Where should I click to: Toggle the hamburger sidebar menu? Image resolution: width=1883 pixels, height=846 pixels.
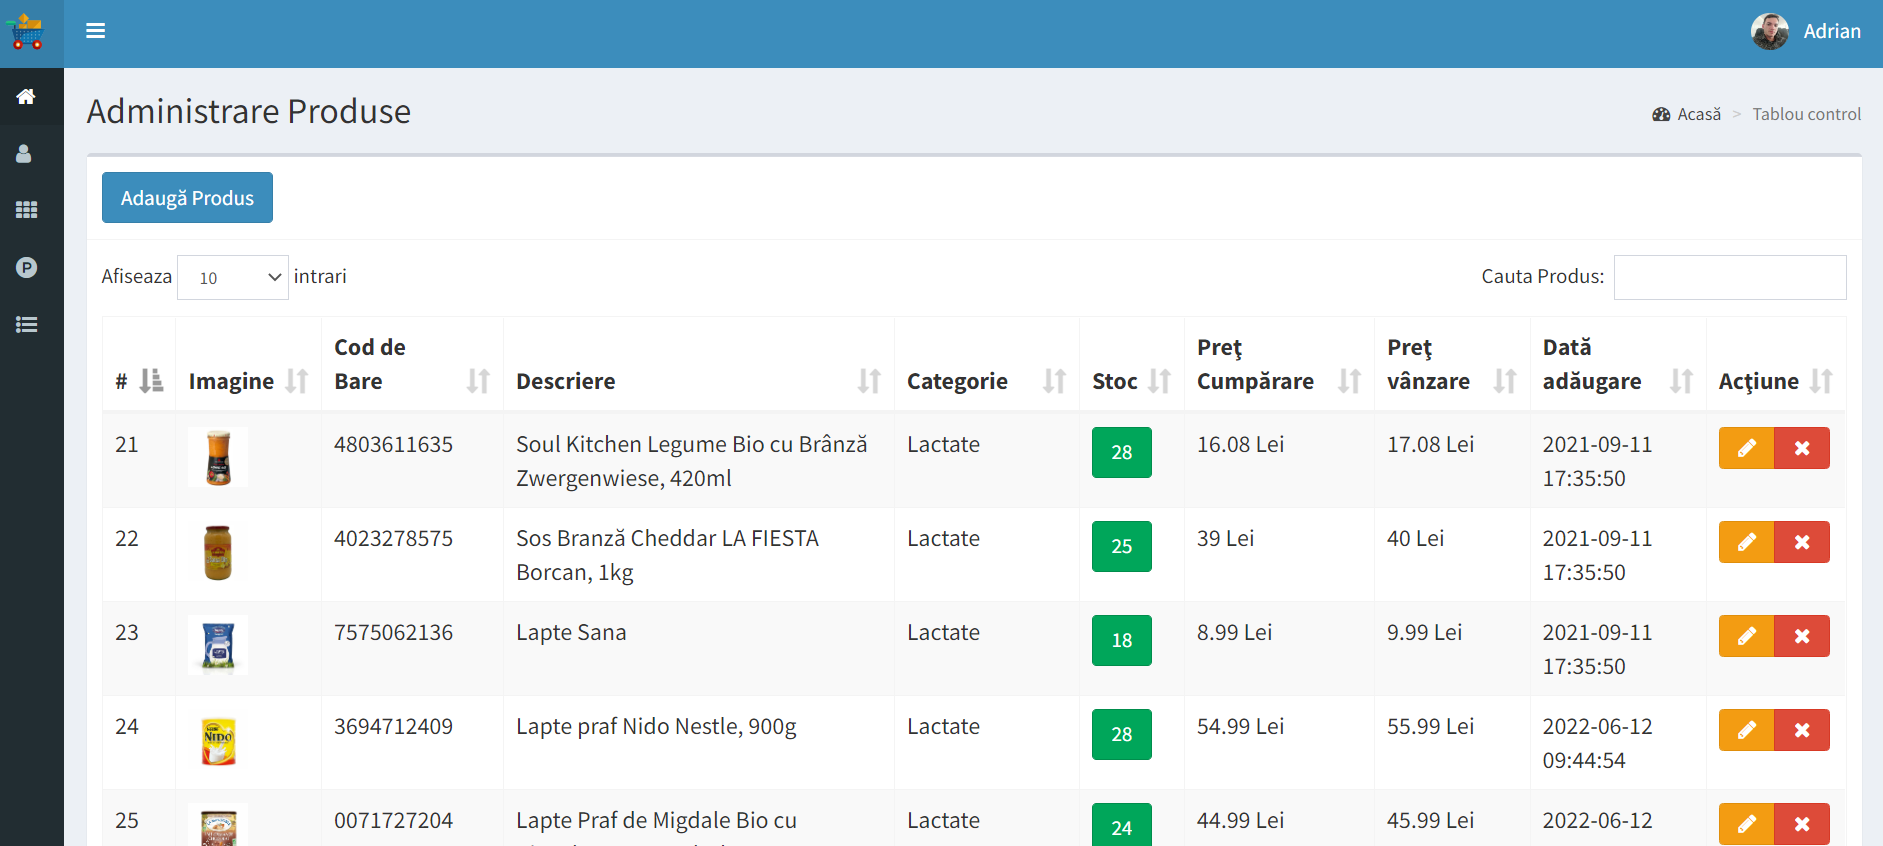(96, 31)
